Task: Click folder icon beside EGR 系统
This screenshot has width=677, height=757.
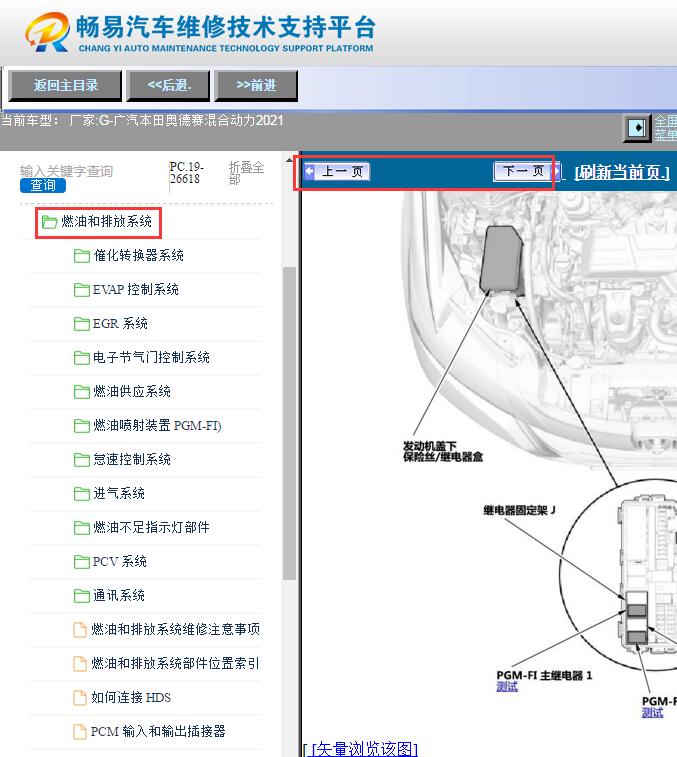Action: click(82, 324)
